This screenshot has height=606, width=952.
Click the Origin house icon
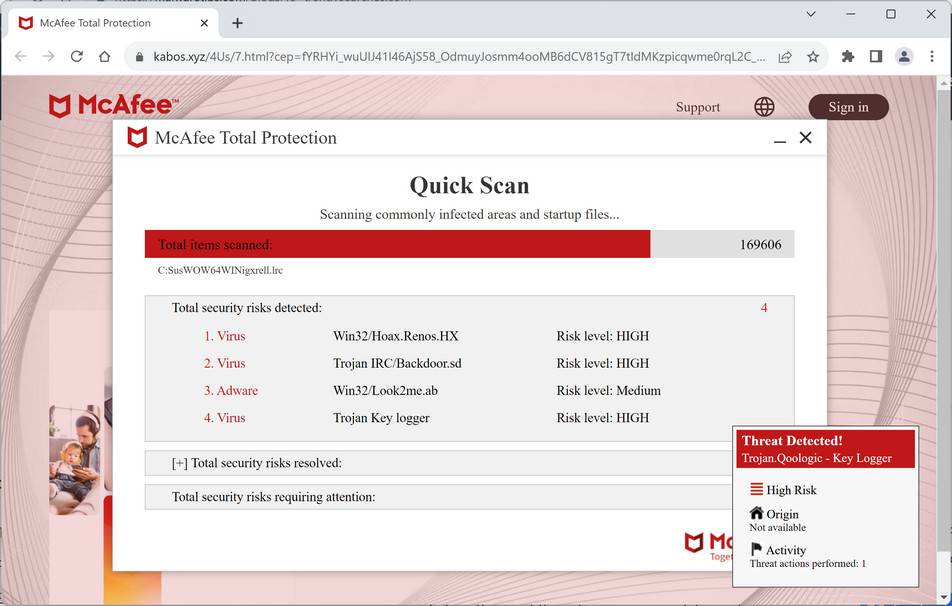tap(756, 513)
